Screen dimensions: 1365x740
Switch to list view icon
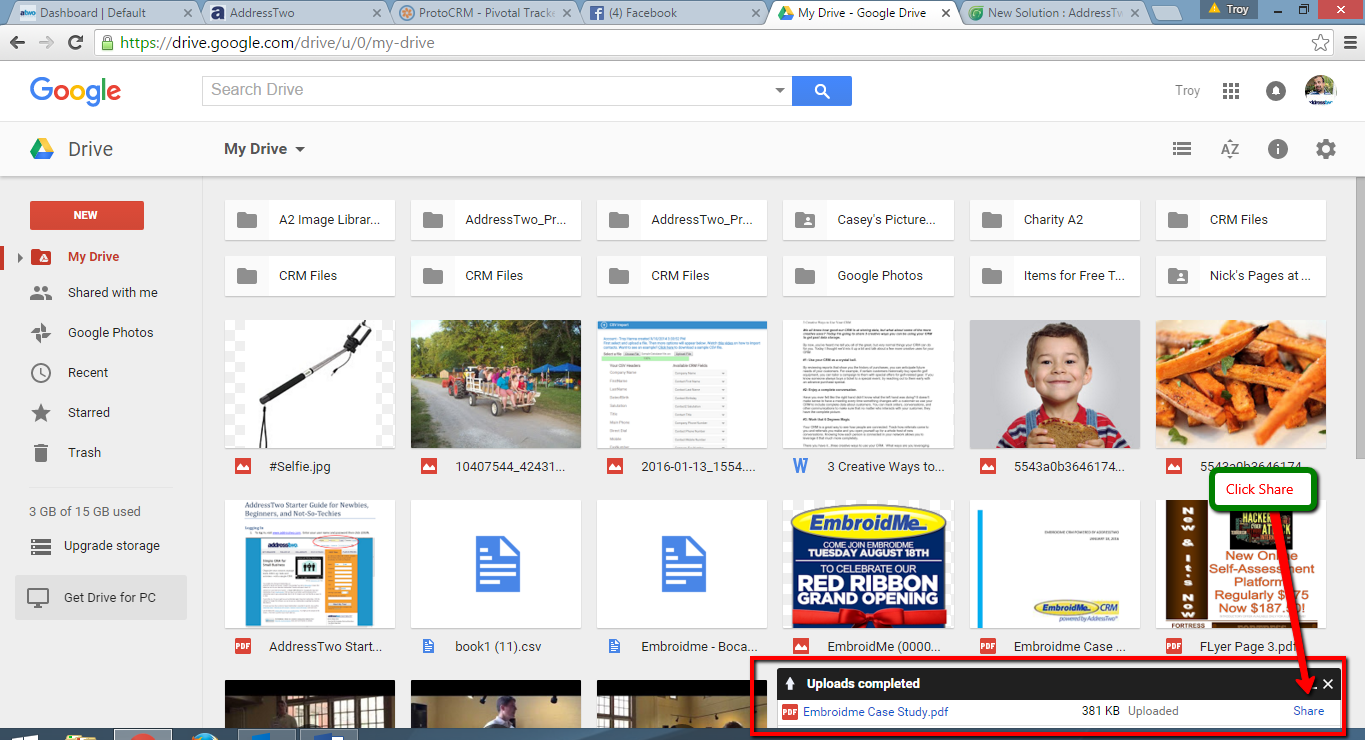[x=1182, y=149]
